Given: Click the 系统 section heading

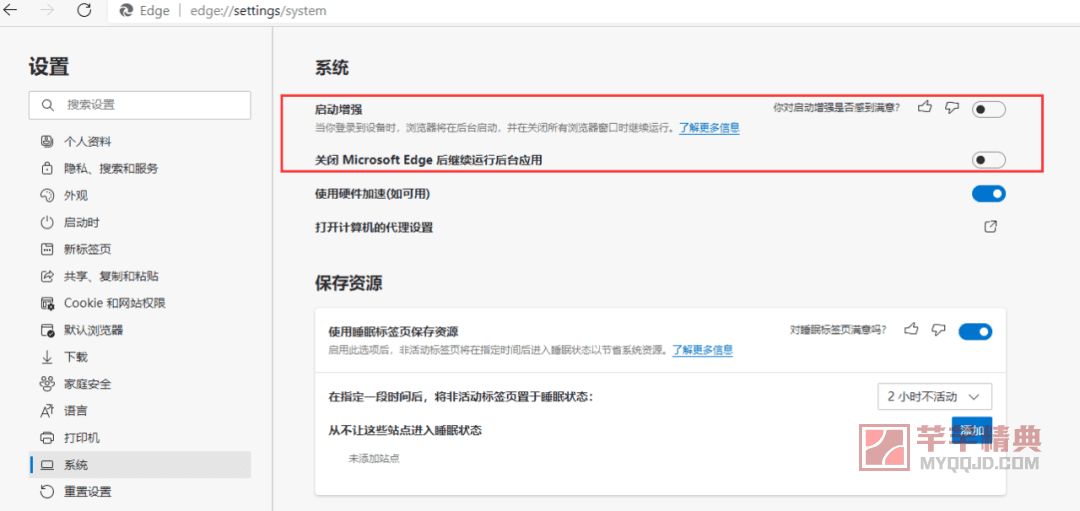Looking at the screenshot, I should (x=332, y=67).
